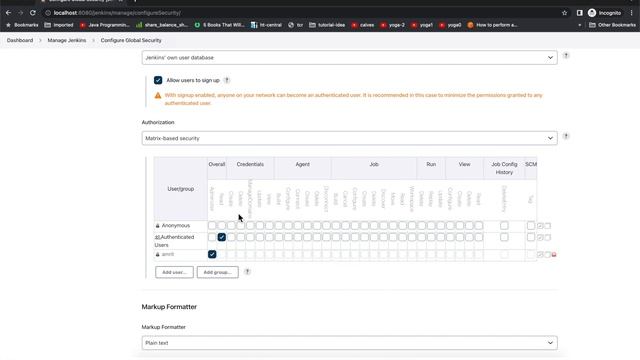640x360 pixels.
Task: Check View Read for Anonymous
Action: [x=479, y=225]
